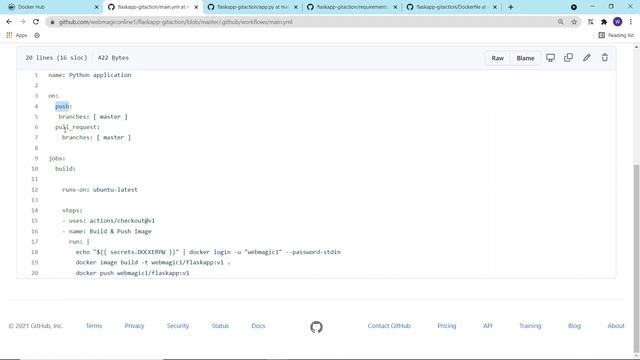Open the Pricing footer link
The height and width of the screenshot is (360, 640).
click(x=447, y=326)
